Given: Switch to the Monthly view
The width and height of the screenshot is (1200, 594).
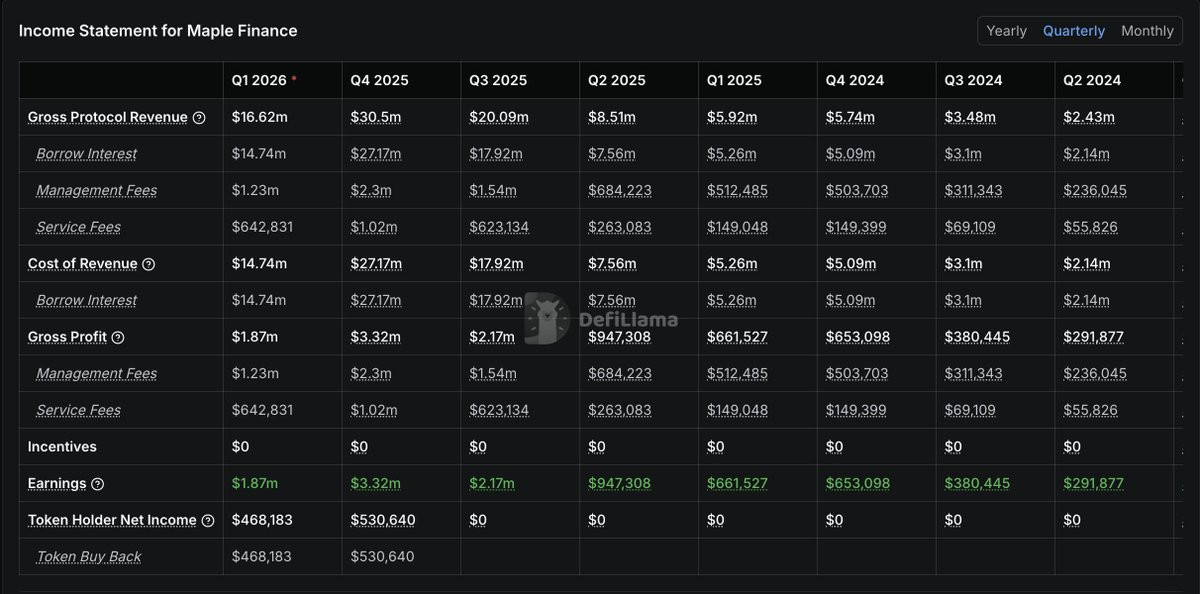Looking at the screenshot, I should (x=1147, y=31).
